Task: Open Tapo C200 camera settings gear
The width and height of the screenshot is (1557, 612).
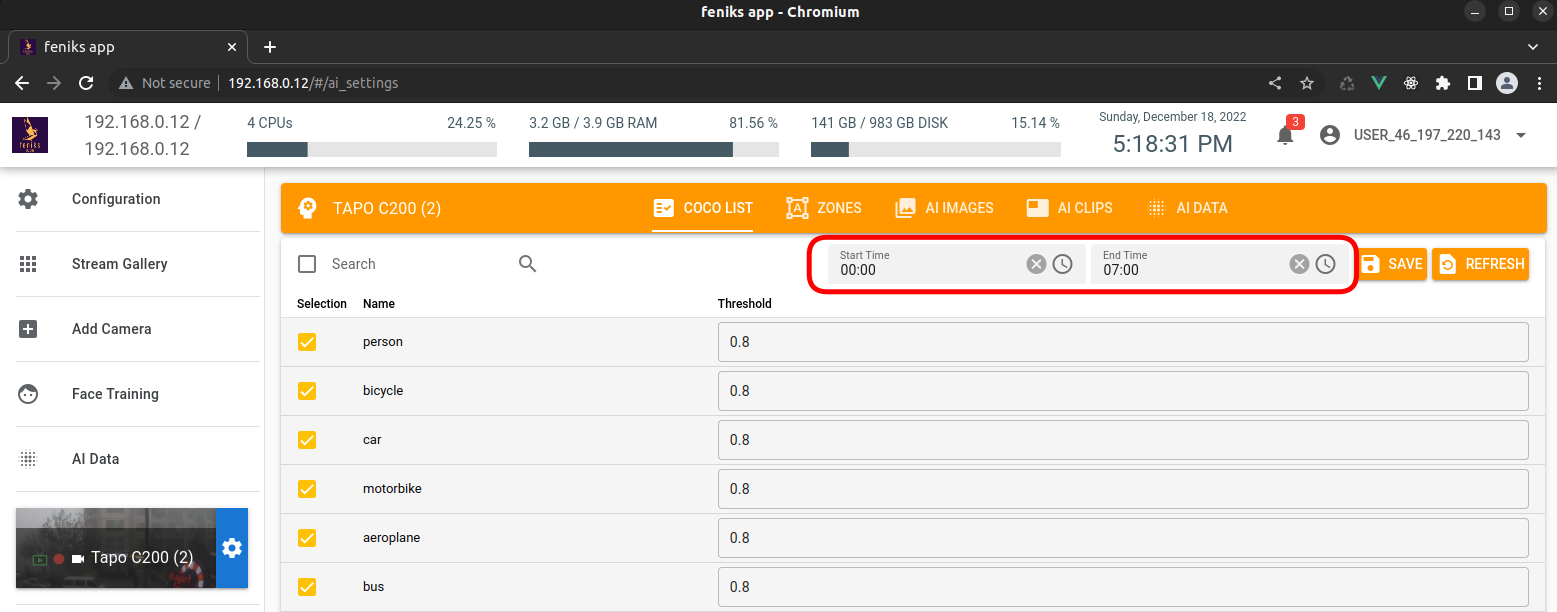Action: tap(232, 548)
